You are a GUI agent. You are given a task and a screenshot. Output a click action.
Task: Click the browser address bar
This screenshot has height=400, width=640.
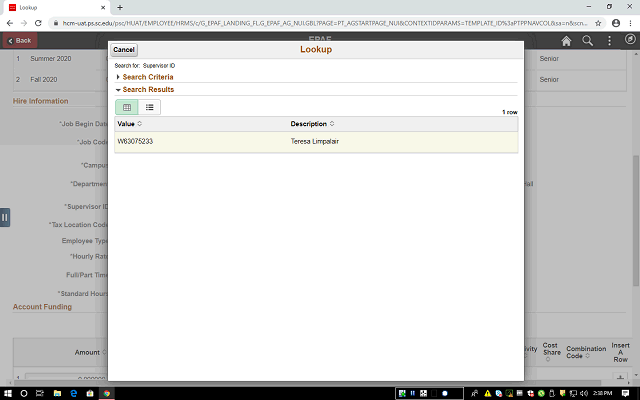coord(324,23)
